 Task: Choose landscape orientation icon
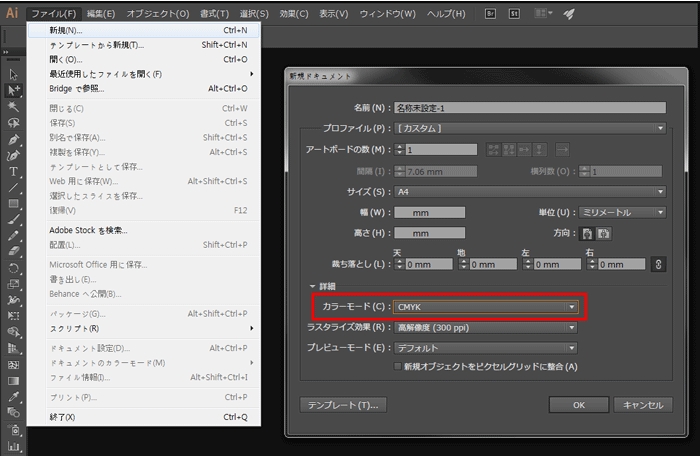click(604, 234)
